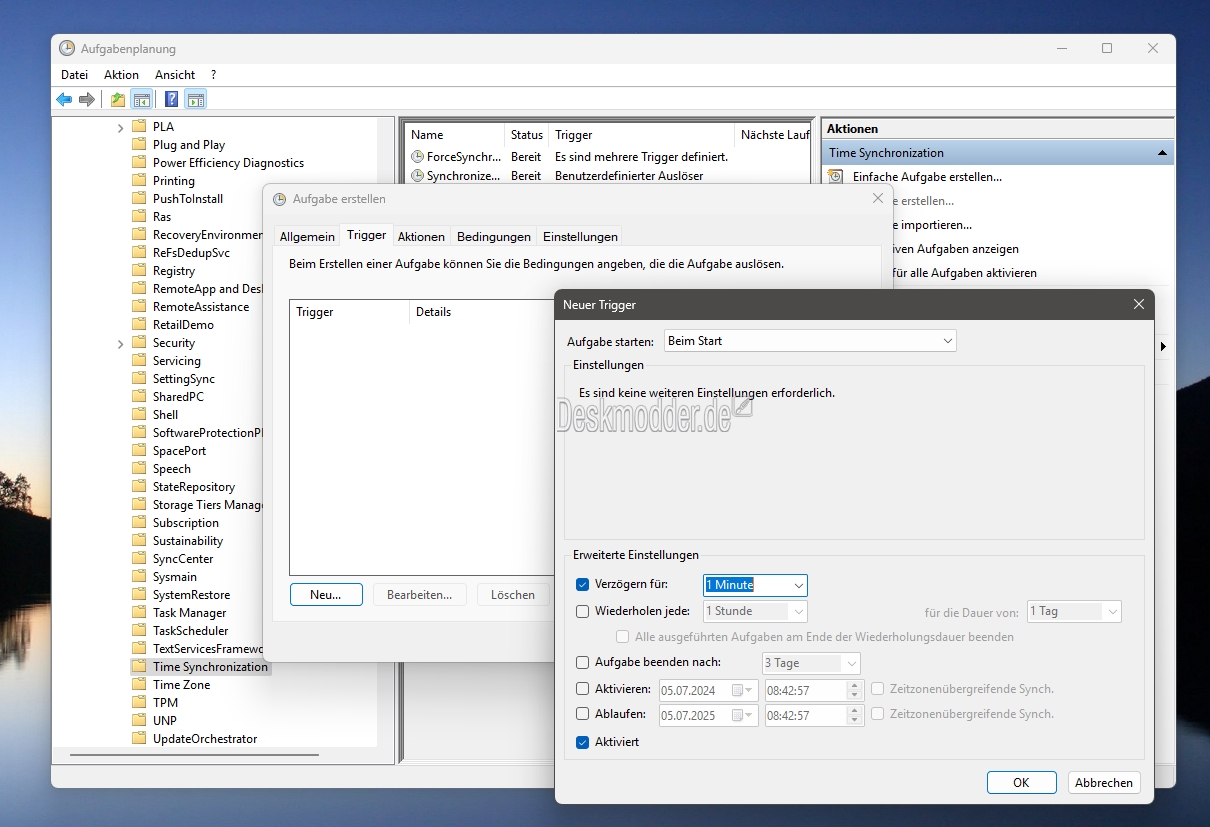Close the Neuer Trigger dialog
The height and width of the screenshot is (827, 1210).
(x=1138, y=305)
